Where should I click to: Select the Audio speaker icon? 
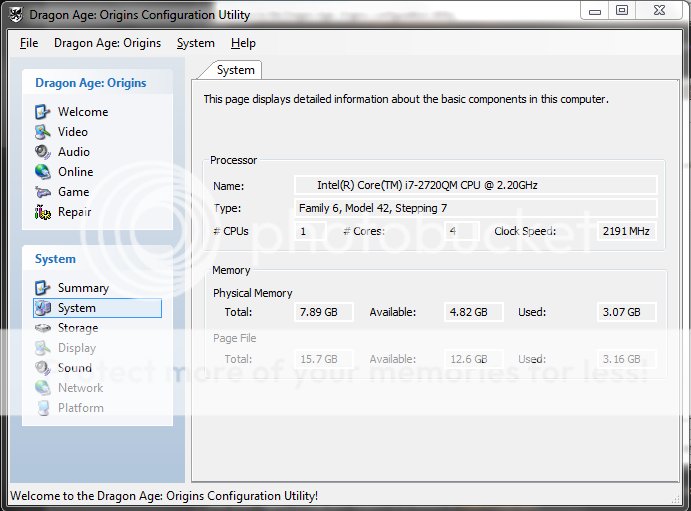43,152
